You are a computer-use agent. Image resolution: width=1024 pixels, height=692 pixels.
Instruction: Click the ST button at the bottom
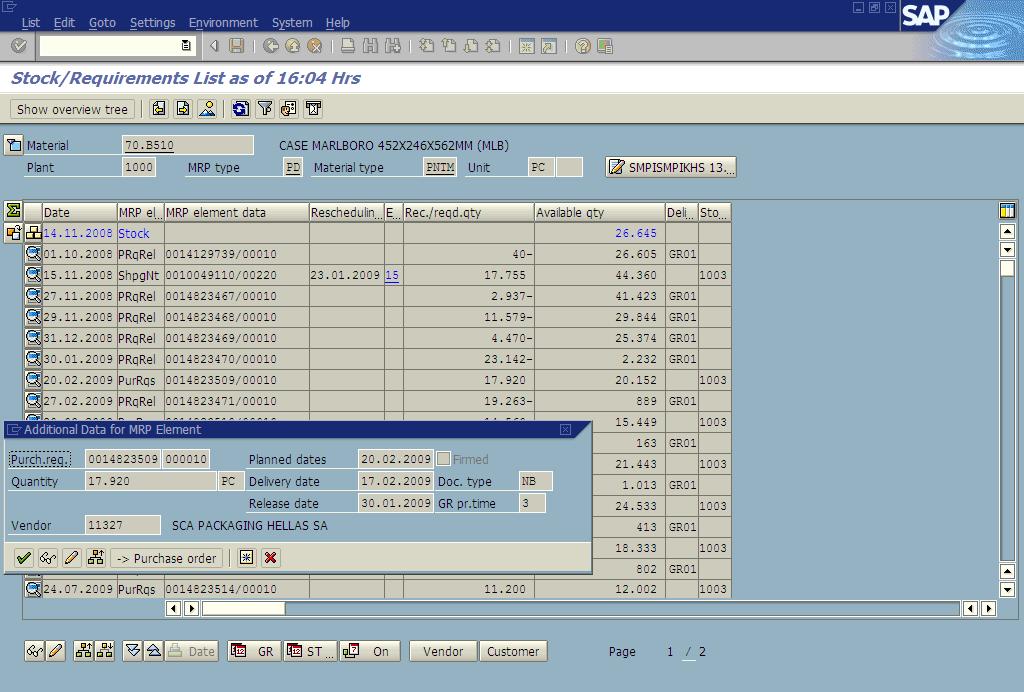311,652
